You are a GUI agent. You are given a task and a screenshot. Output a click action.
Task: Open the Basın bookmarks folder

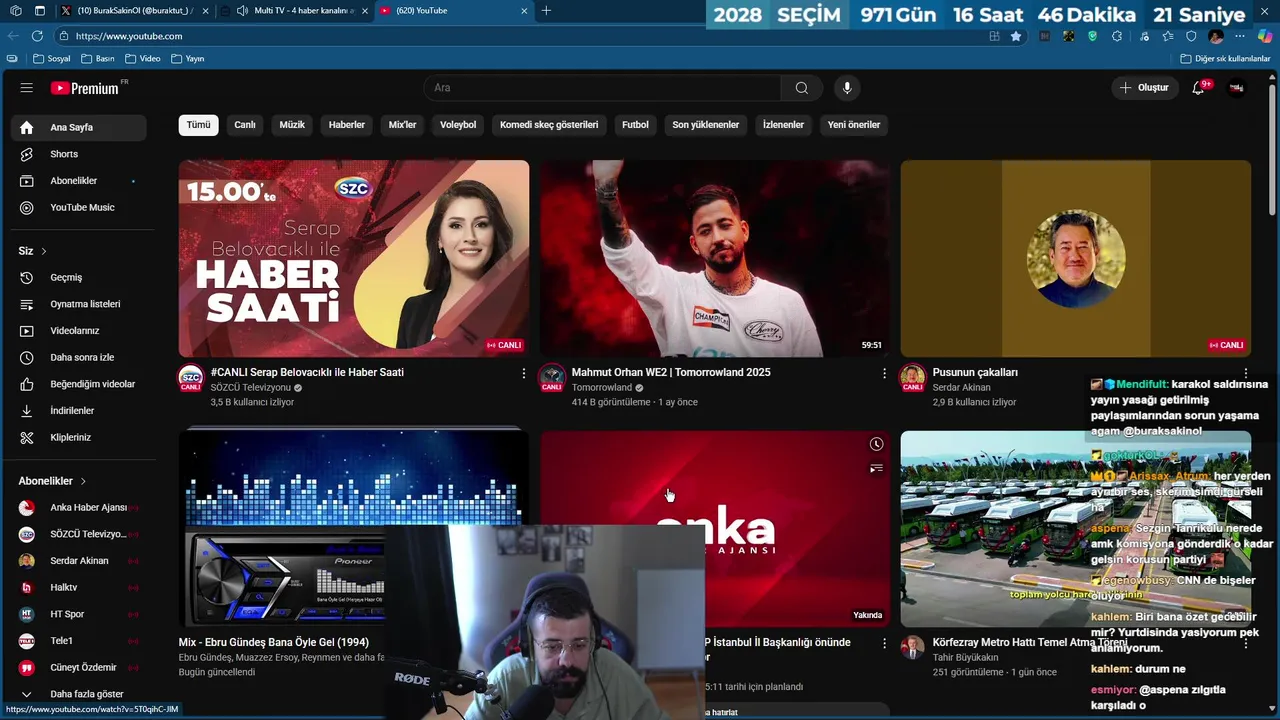[x=96, y=59]
